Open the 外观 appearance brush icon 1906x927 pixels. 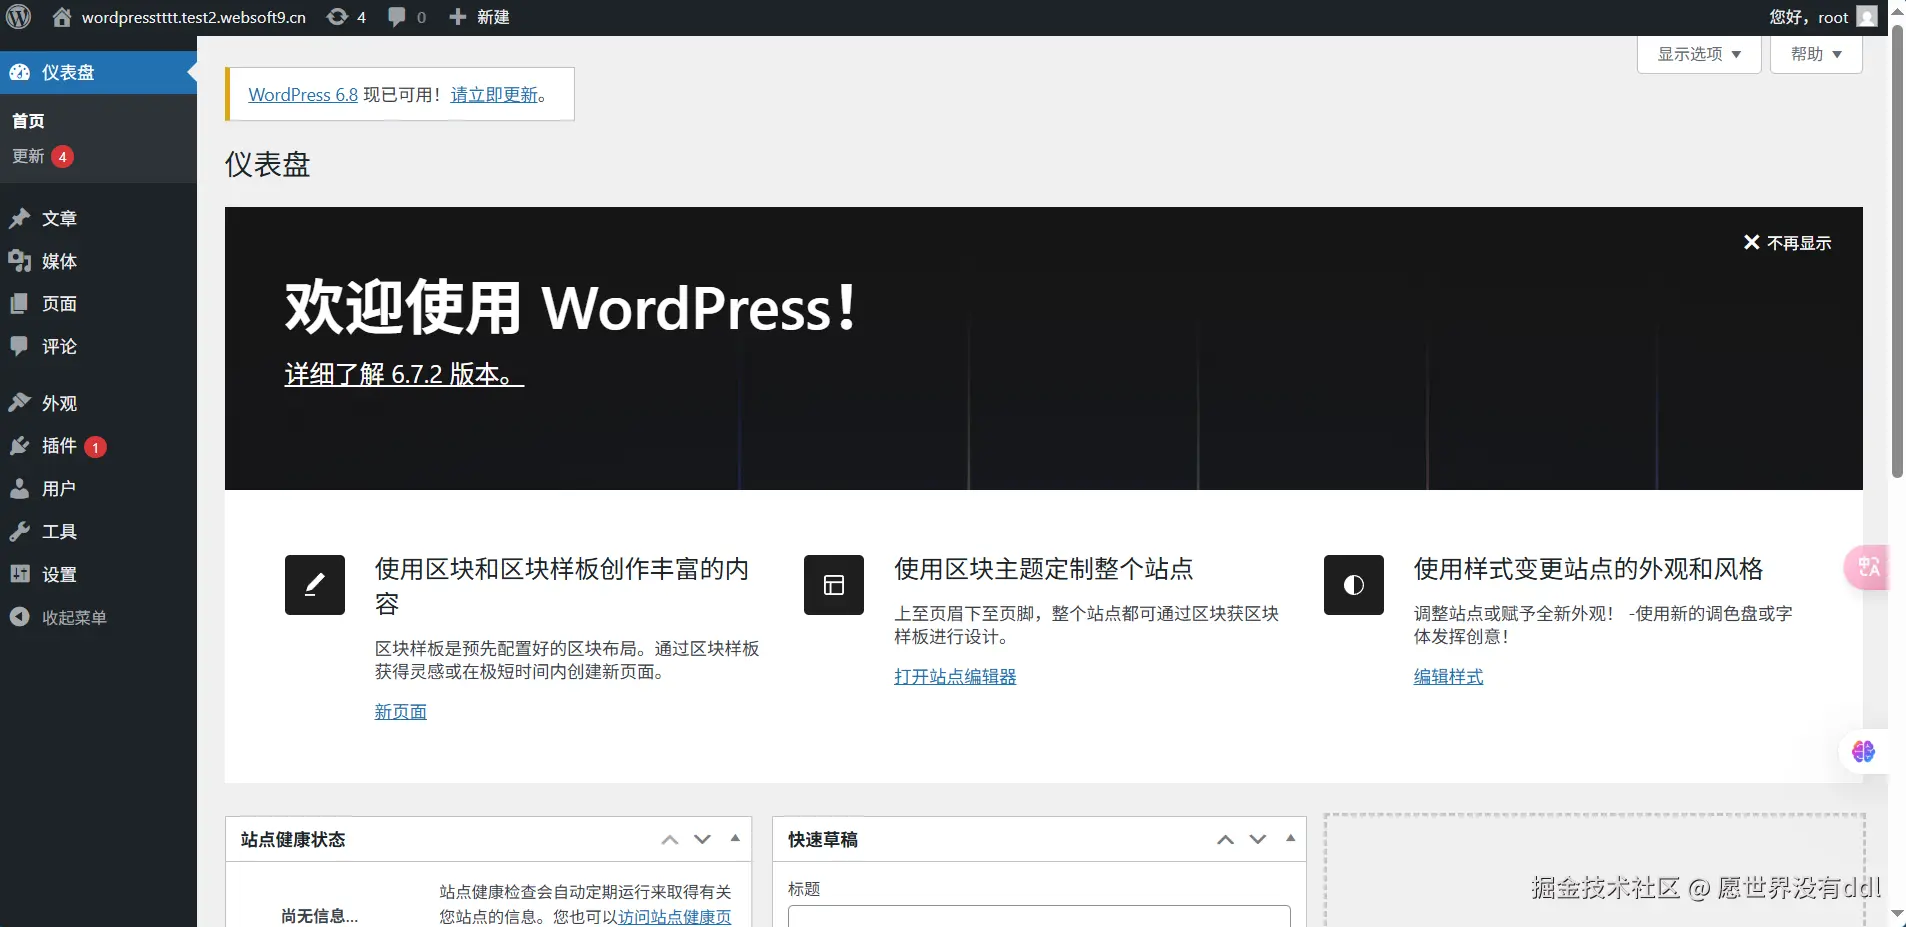(20, 403)
